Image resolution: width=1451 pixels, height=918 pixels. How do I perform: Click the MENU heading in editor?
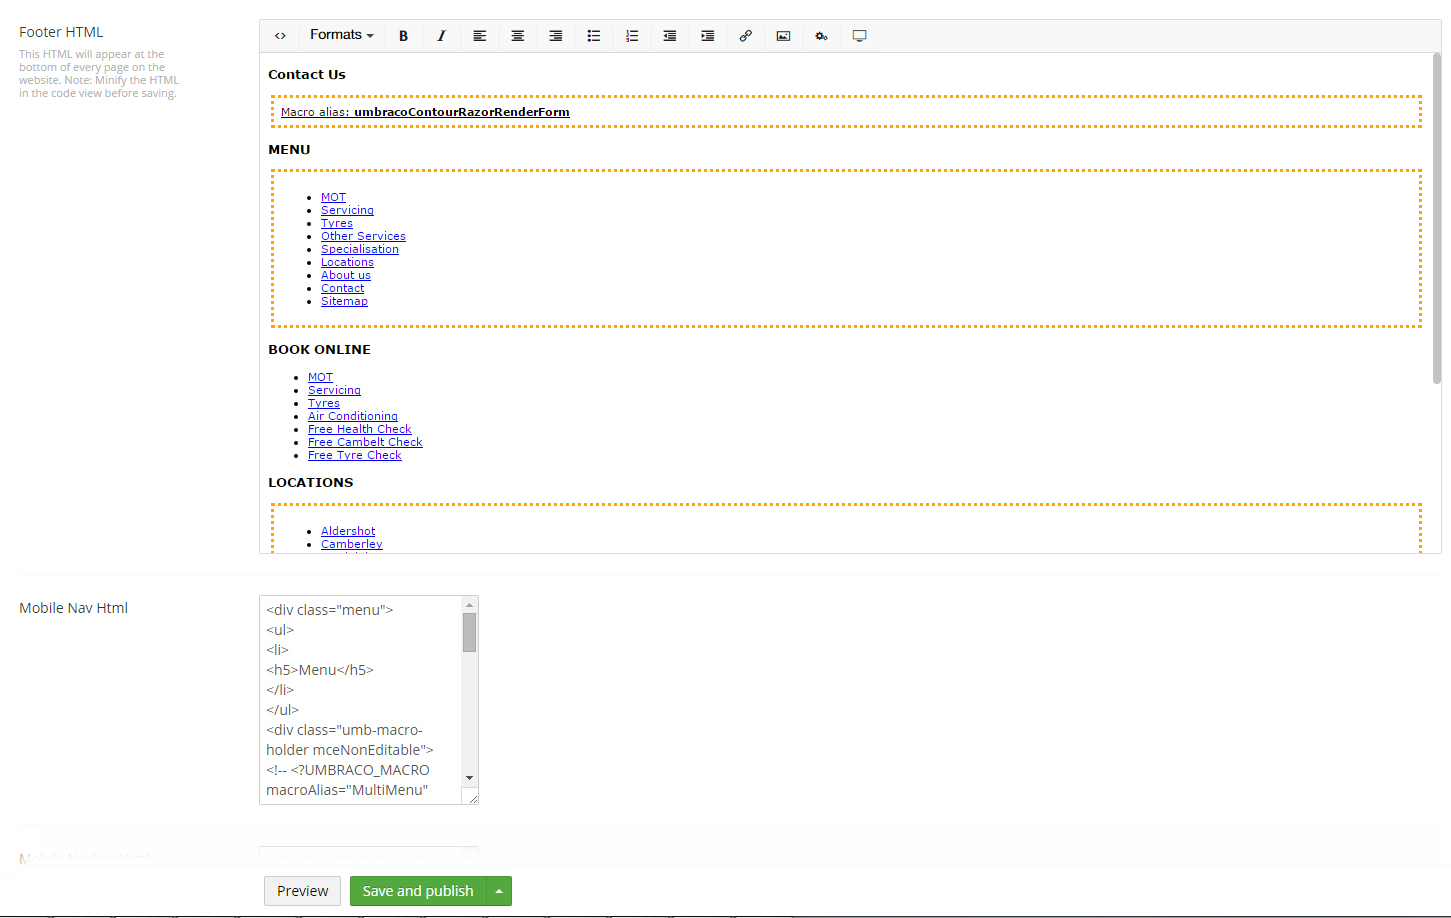pyautogui.click(x=289, y=150)
